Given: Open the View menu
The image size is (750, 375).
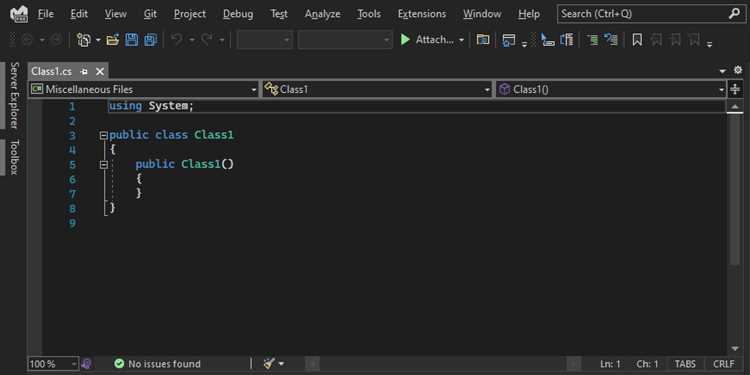Looking at the screenshot, I should tap(115, 14).
